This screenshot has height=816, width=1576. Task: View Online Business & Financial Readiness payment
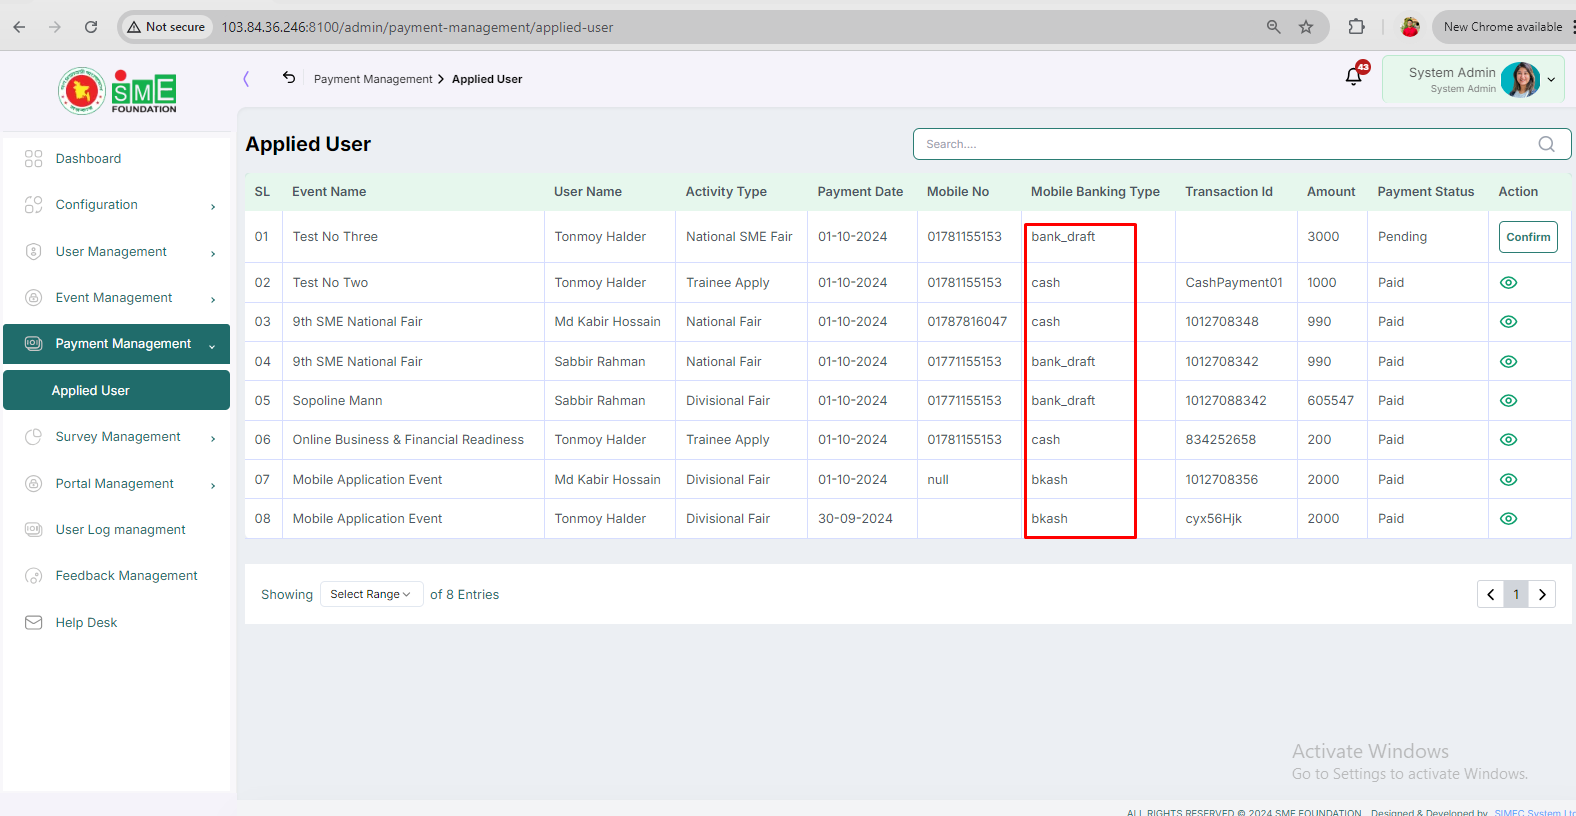pos(1509,440)
